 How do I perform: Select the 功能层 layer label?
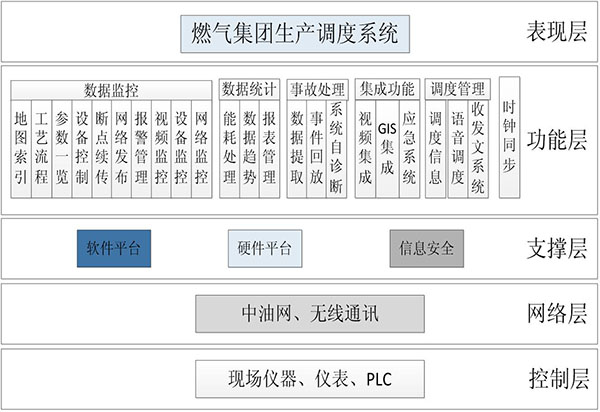tap(556, 140)
